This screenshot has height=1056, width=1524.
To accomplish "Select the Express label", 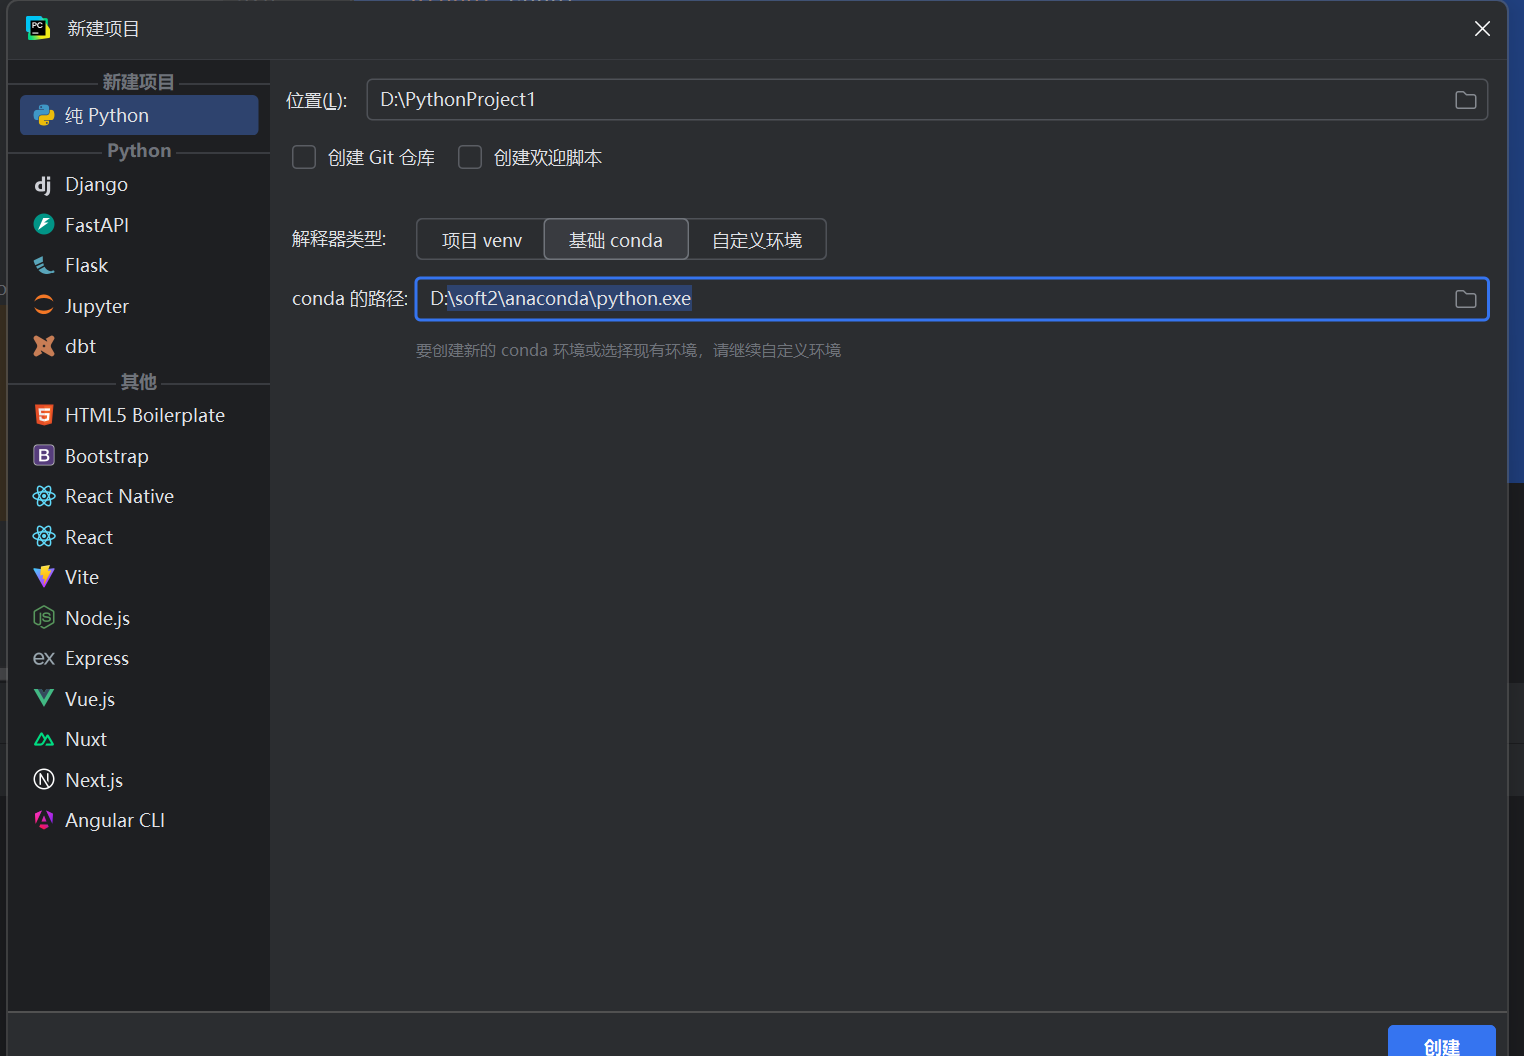I will (x=97, y=658).
